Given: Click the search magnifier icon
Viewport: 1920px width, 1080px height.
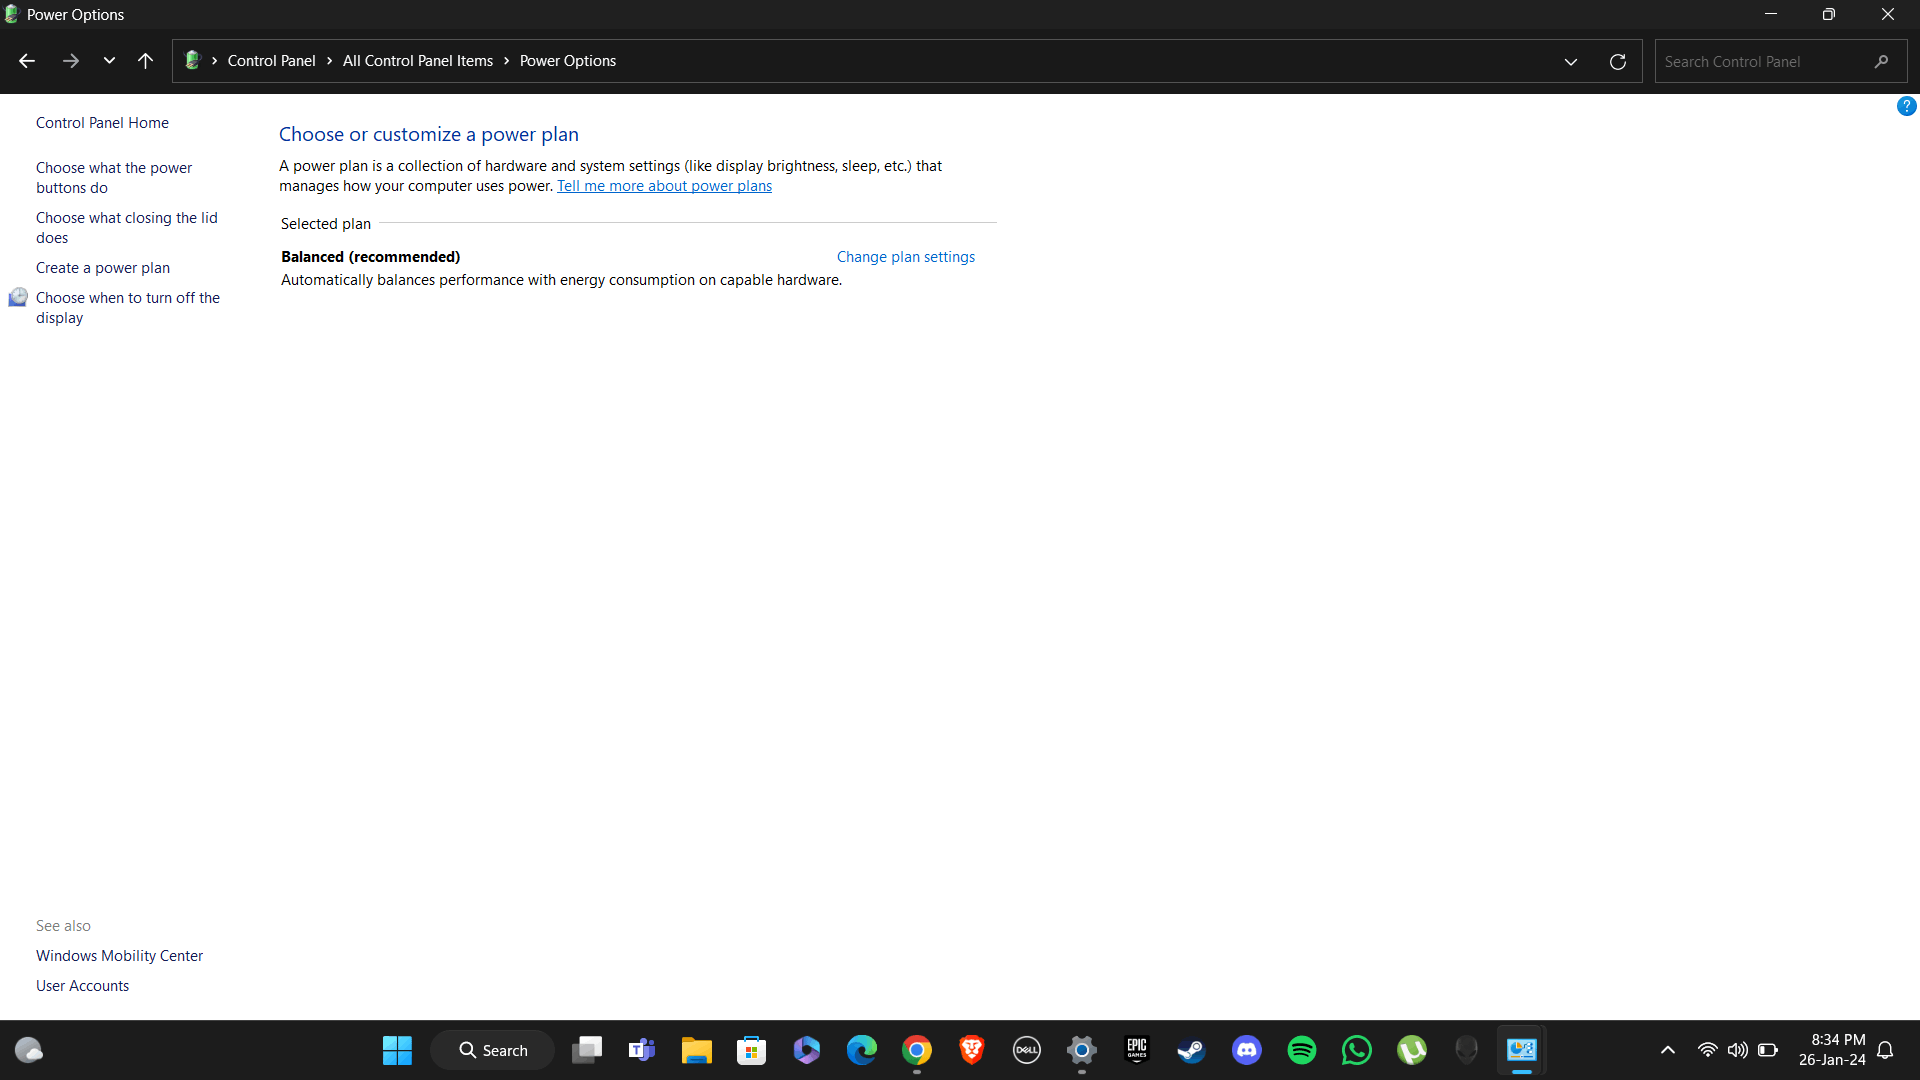Looking at the screenshot, I should pyautogui.click(x=1881, y=61).
